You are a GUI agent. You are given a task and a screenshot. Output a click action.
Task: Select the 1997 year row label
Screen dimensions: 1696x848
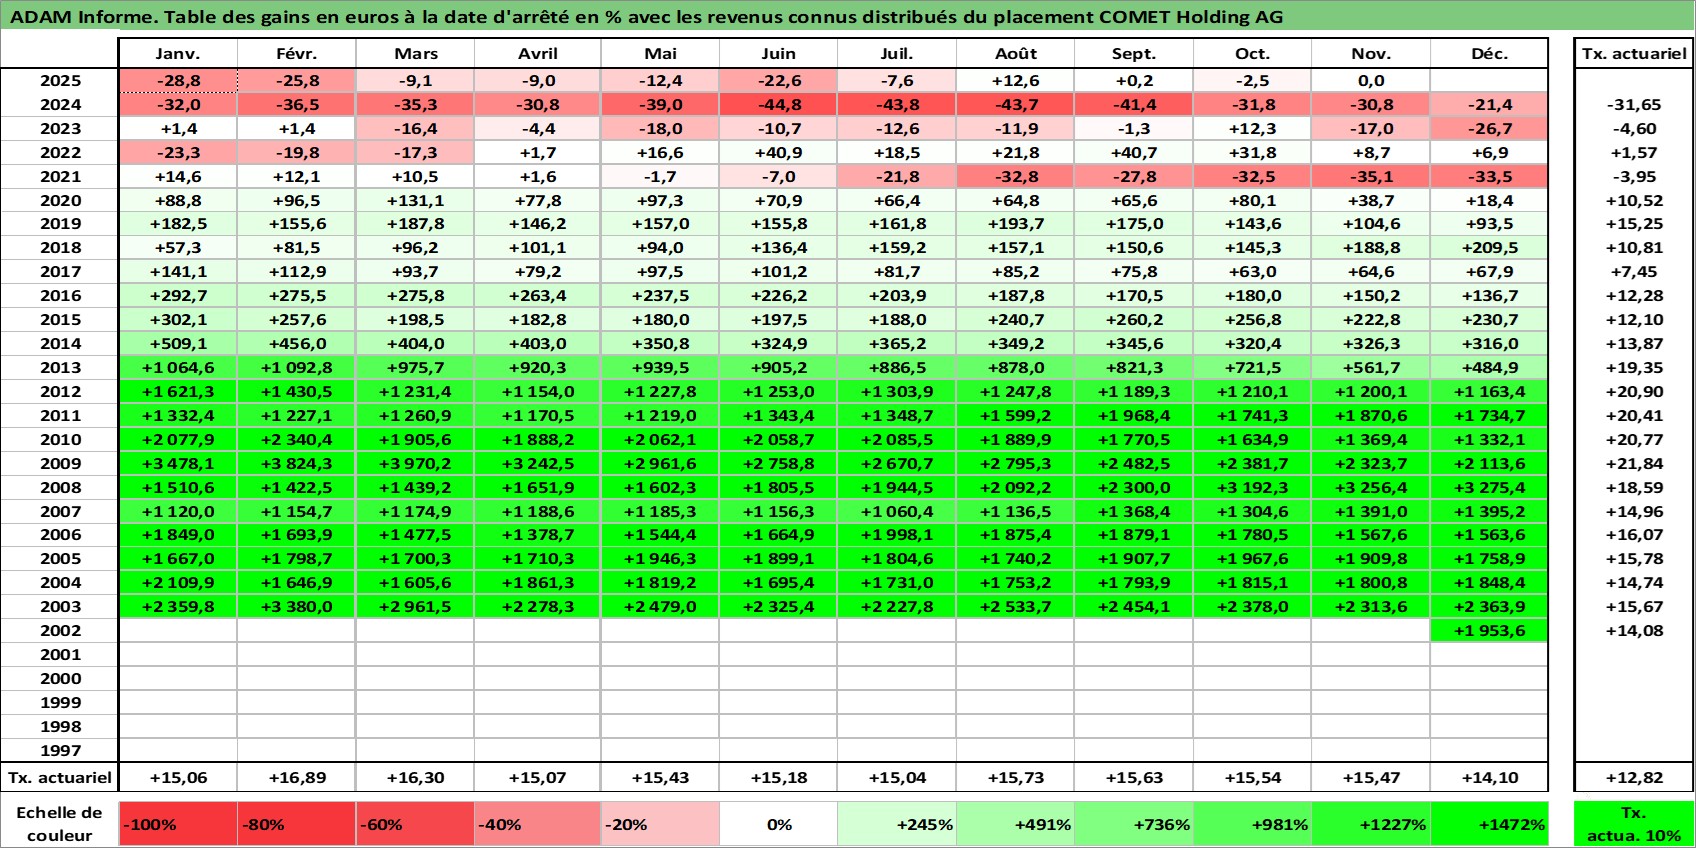pos(60,750)
